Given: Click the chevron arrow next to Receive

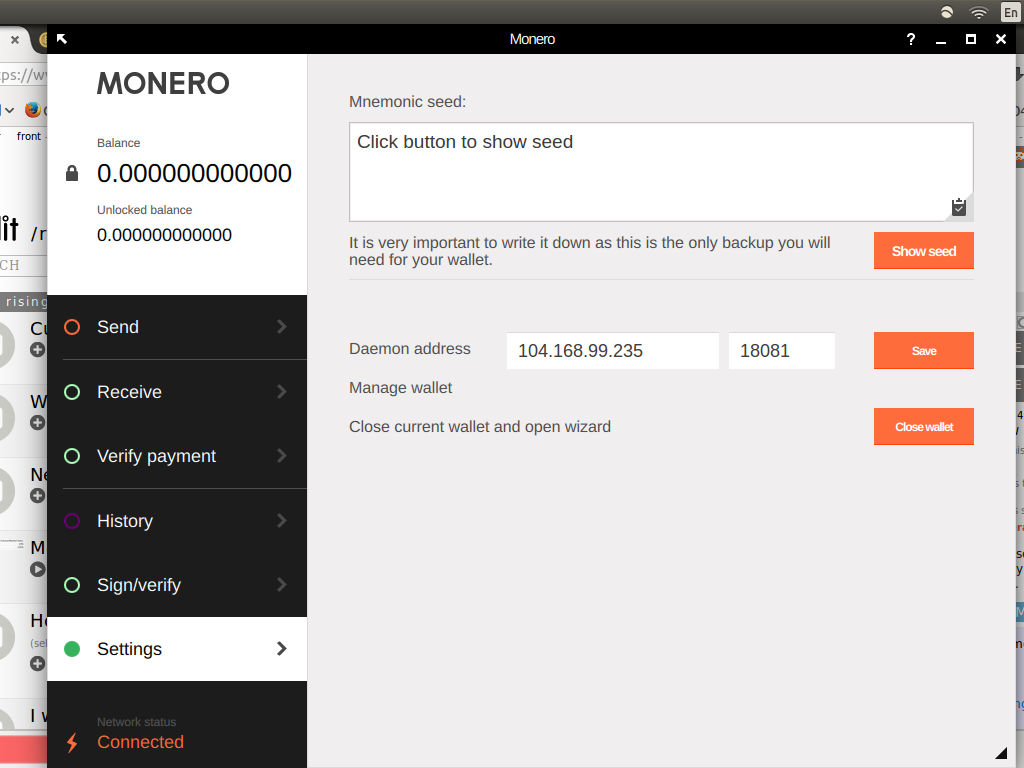Looking at the screenshot, I should 281,391.
